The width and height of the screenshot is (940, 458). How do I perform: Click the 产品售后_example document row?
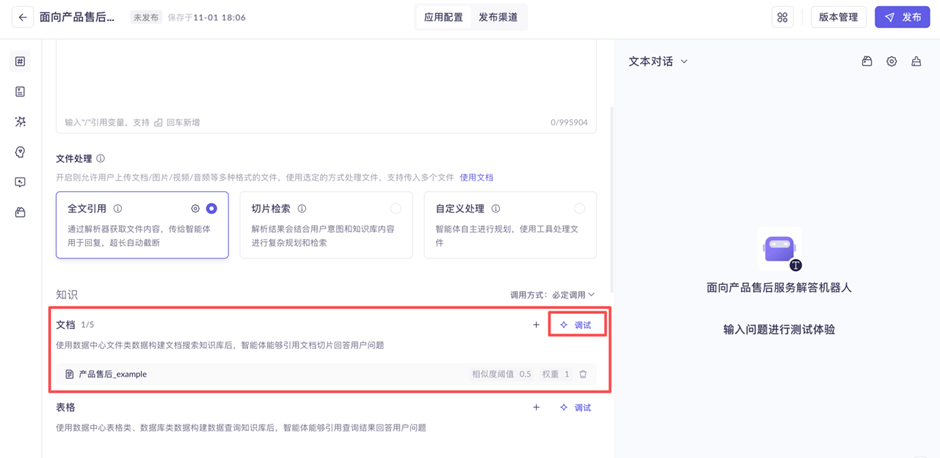(326, 374)
